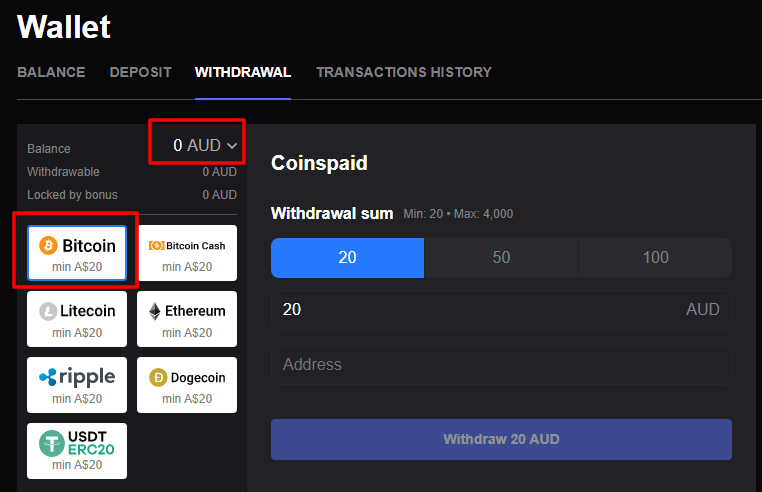Select the Dogecoin coin icon
Image resolution: width=762 pixels, height=492 pixels.
point(158,377)
